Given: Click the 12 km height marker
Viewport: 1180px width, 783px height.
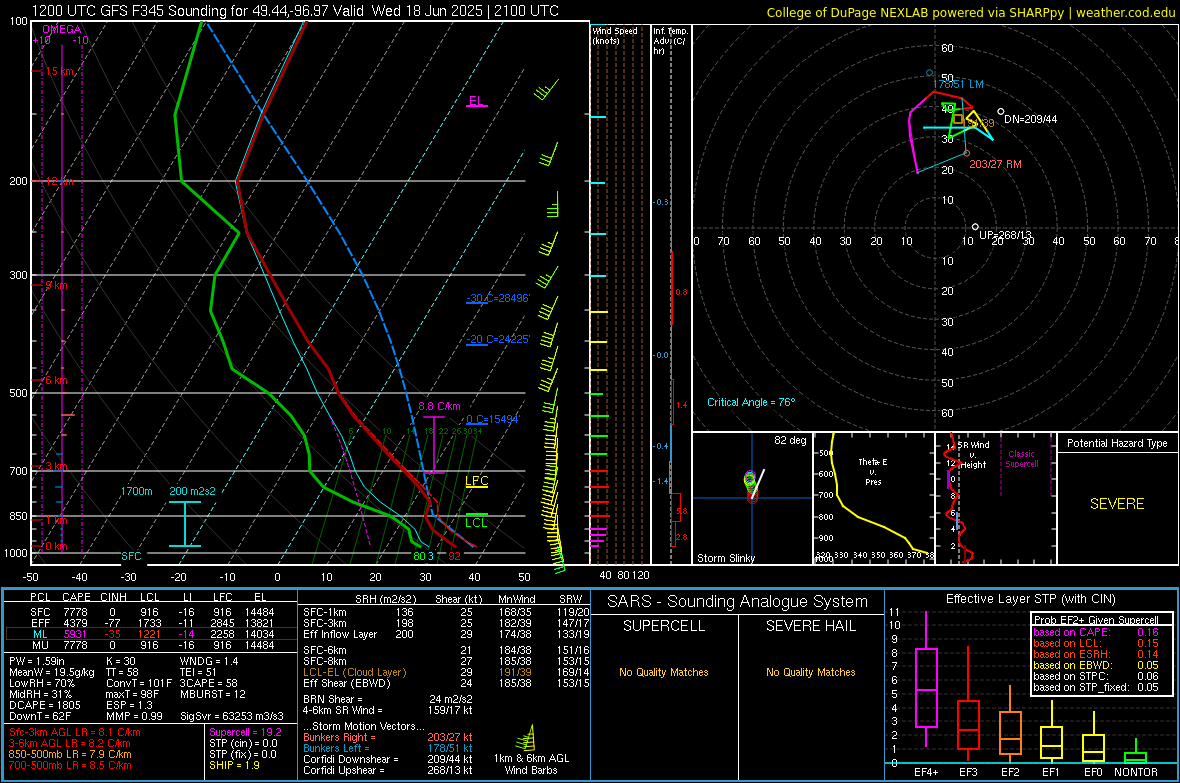Looking at the screenshot, I should coord(59,181).
